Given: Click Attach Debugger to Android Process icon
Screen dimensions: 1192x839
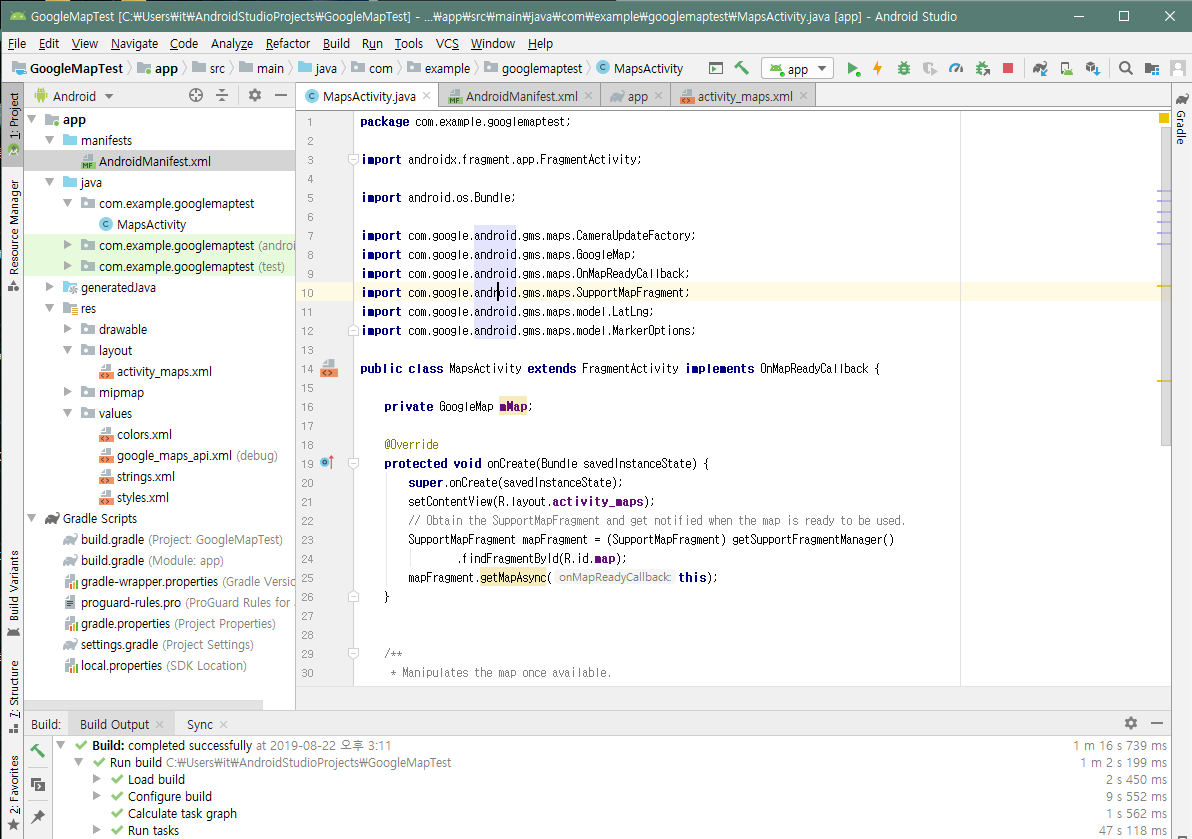Looking at the screenshot, I should (982, 68).
